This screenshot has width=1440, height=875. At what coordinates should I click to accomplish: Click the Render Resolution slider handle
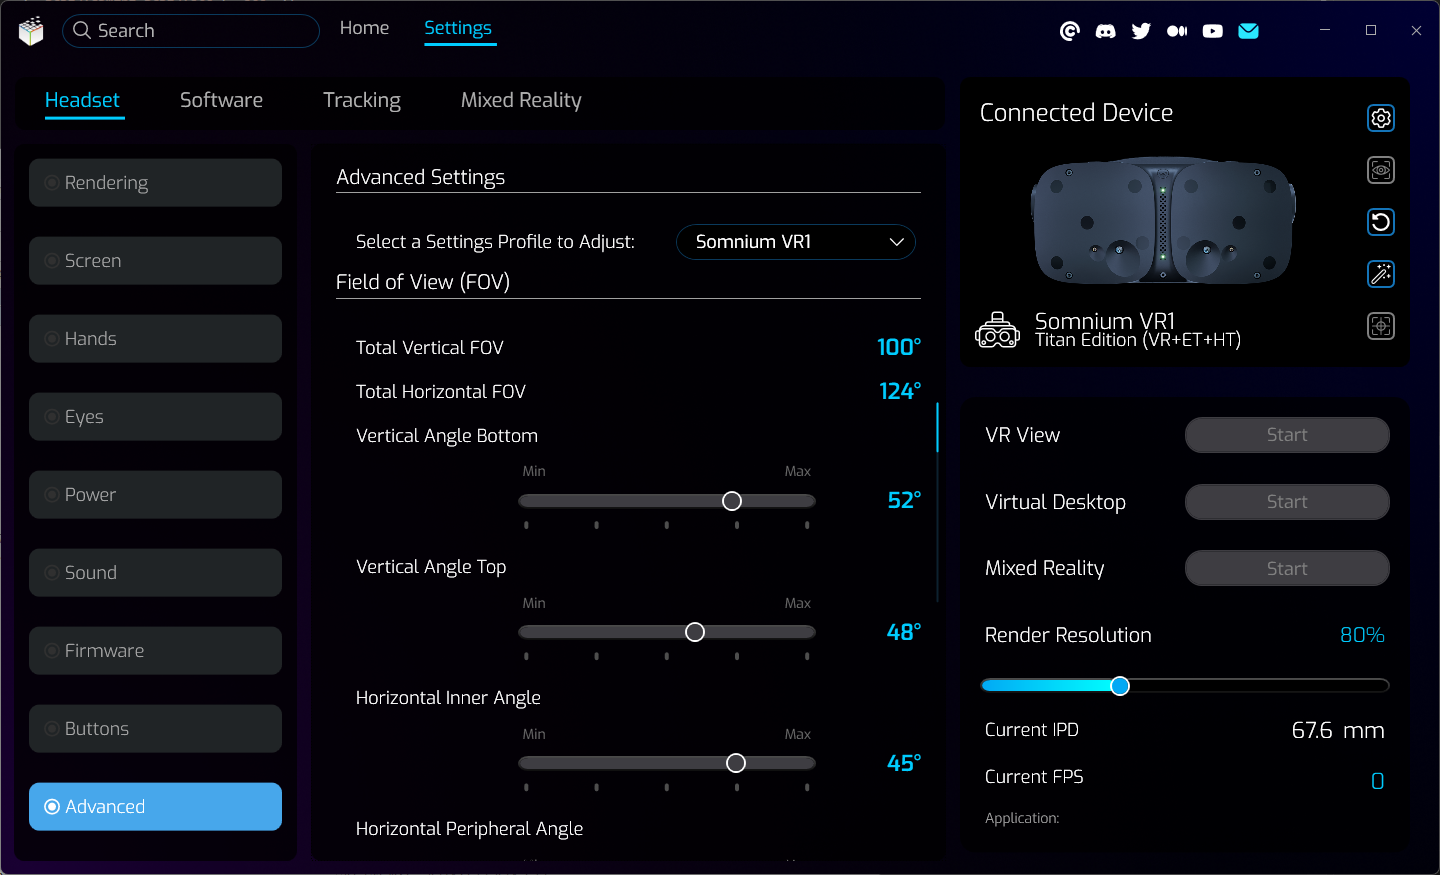(x=1120, y=686)
